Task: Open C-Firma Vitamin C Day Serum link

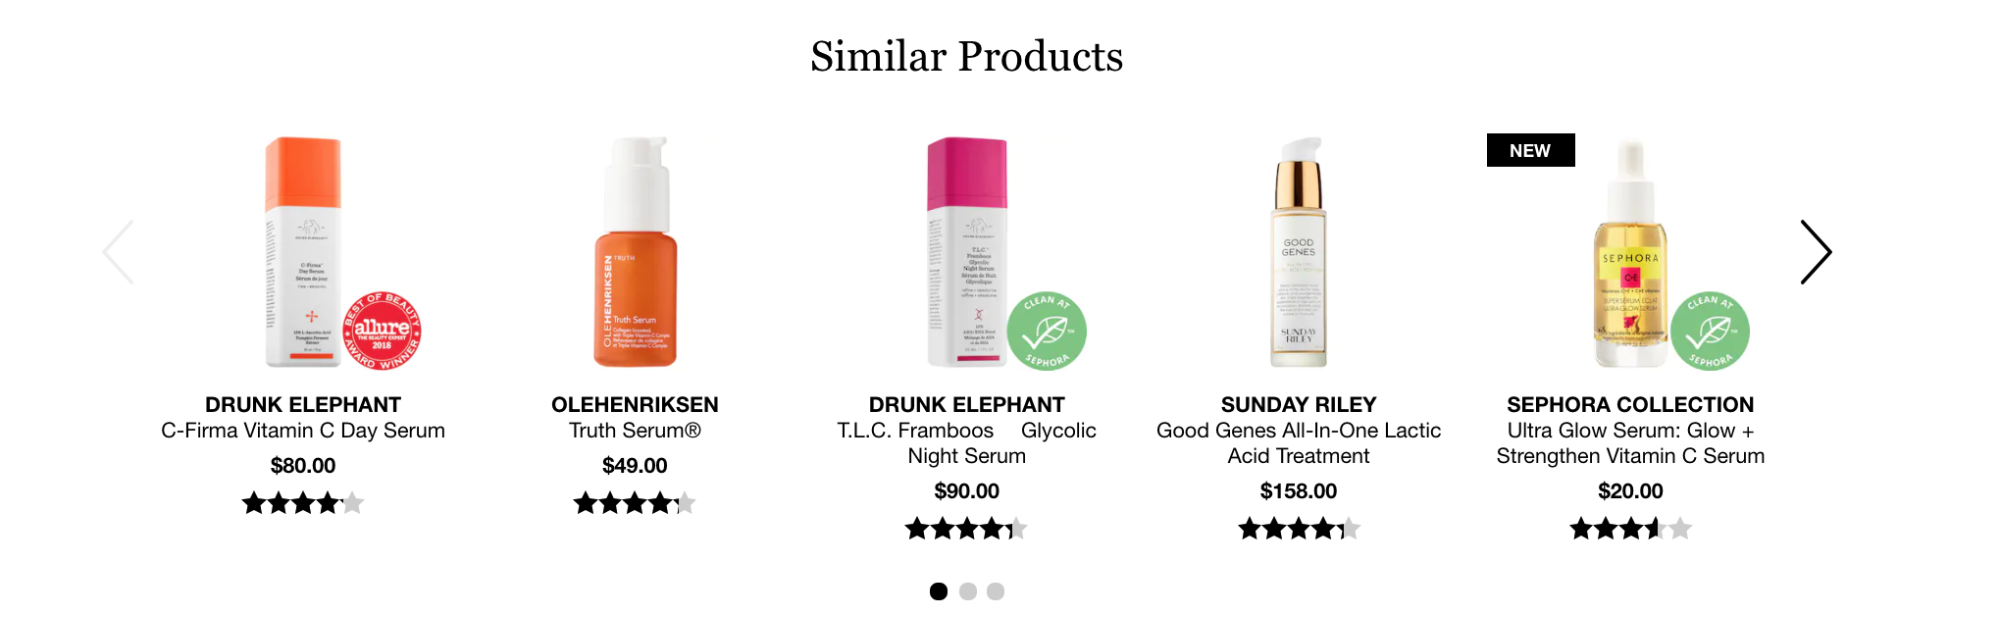Action: click(x=303, y=431)
